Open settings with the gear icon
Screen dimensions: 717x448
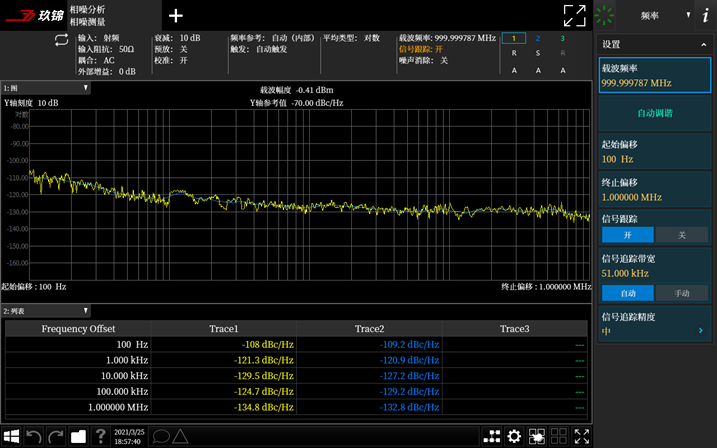pos(514,436)
